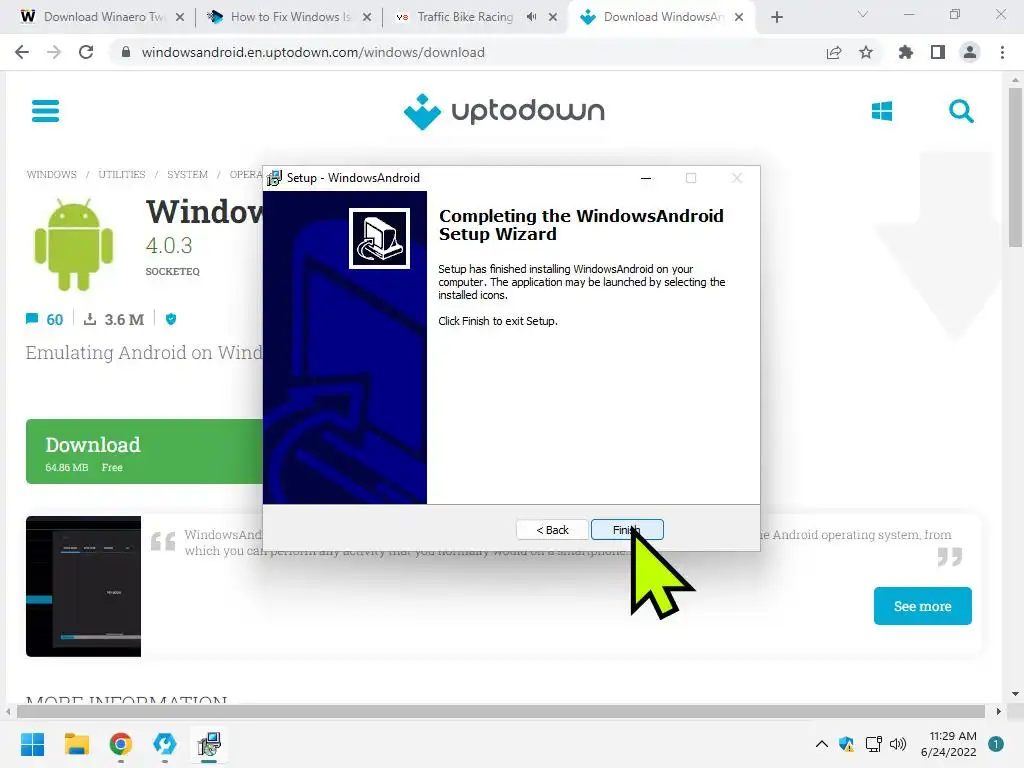1024x768 pixels.
Task: Open the WINDOWS breadcrumb link
Action: point(52,174)
